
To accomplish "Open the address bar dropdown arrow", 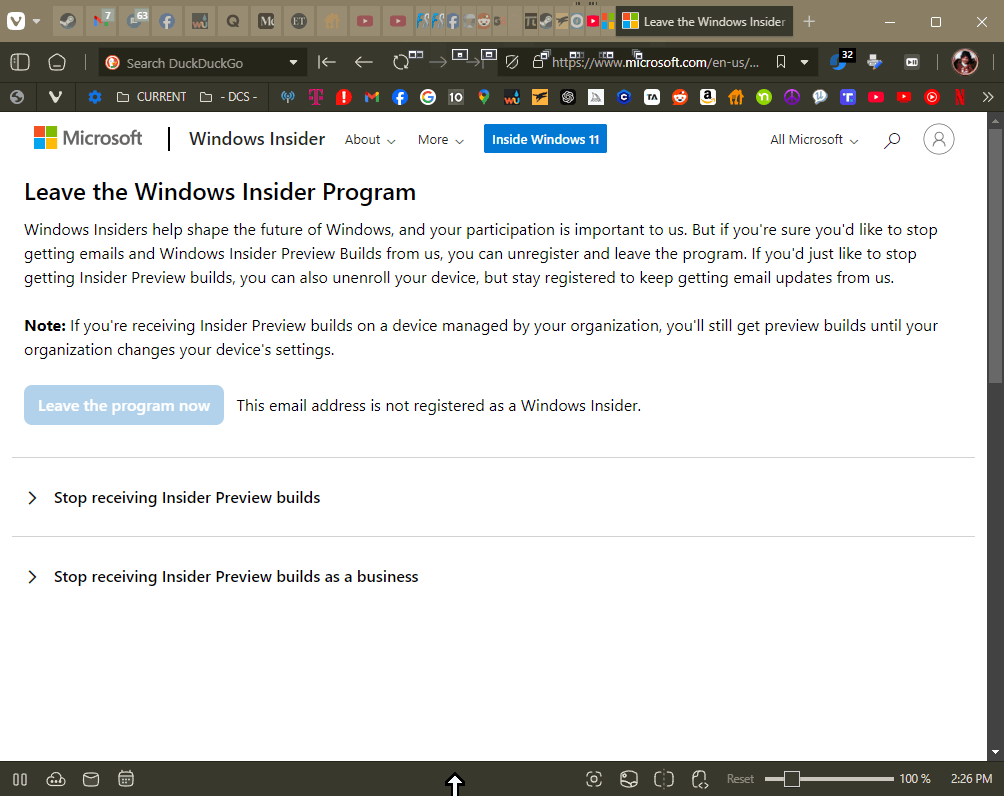I will [804, 62].
